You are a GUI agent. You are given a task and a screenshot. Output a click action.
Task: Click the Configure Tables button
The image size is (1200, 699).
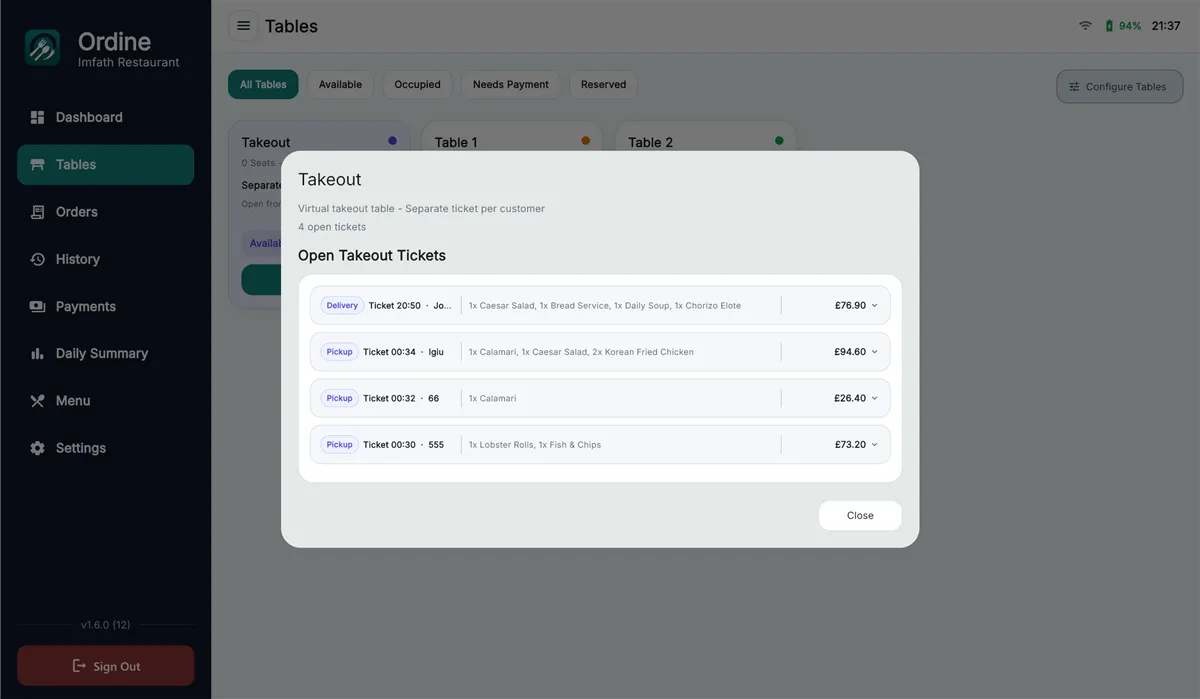click(1119, 87)
